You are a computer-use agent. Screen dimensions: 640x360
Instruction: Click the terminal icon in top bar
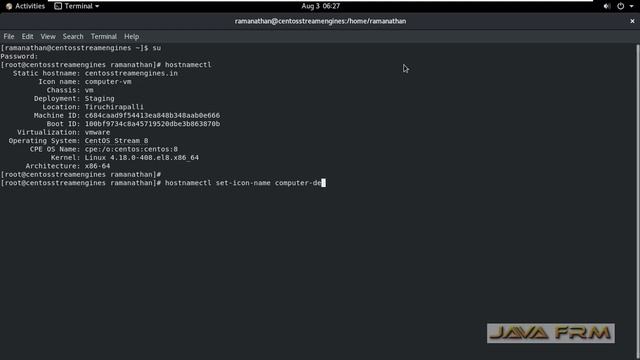[58, 6]
